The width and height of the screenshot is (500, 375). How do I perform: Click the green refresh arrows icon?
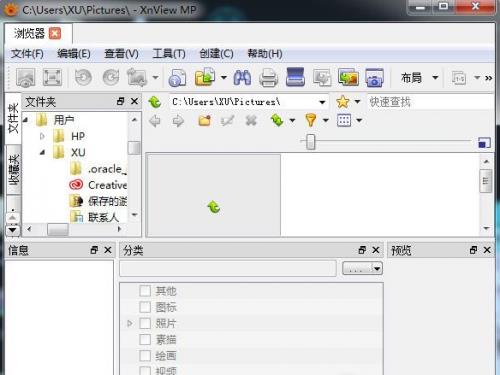coord(277,120)
